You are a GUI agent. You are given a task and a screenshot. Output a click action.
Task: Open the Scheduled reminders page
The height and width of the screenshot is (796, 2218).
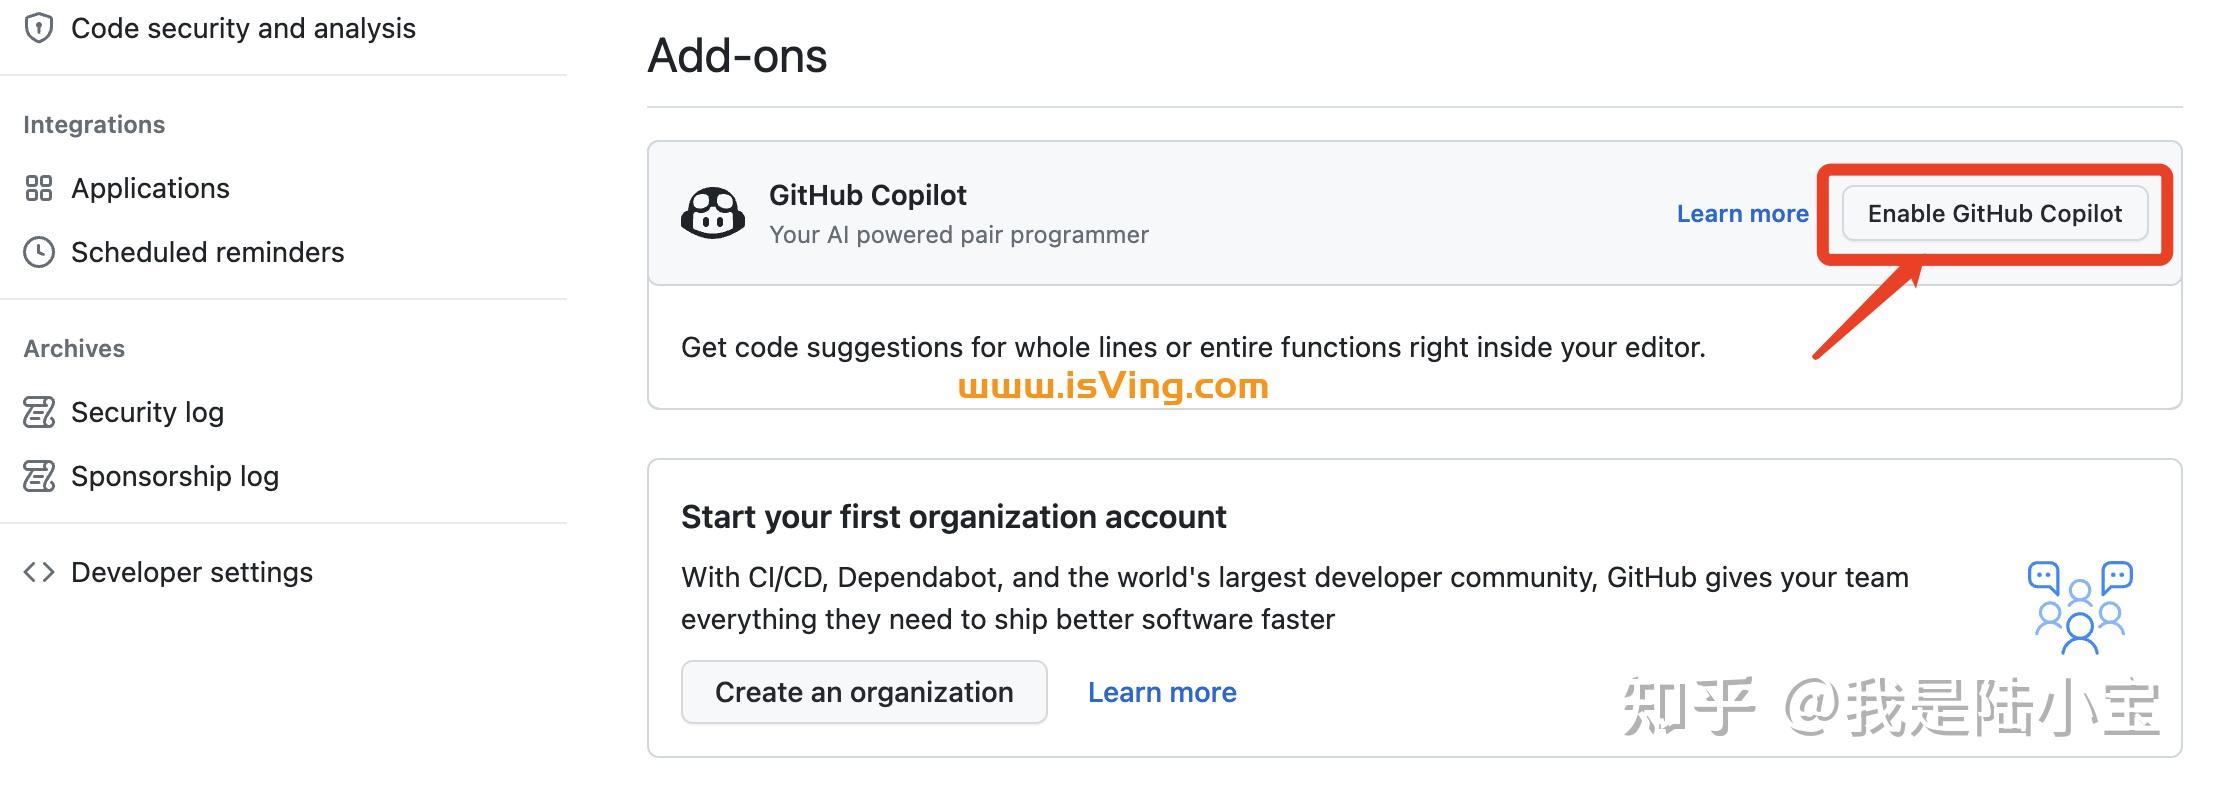tap(206, 252)
